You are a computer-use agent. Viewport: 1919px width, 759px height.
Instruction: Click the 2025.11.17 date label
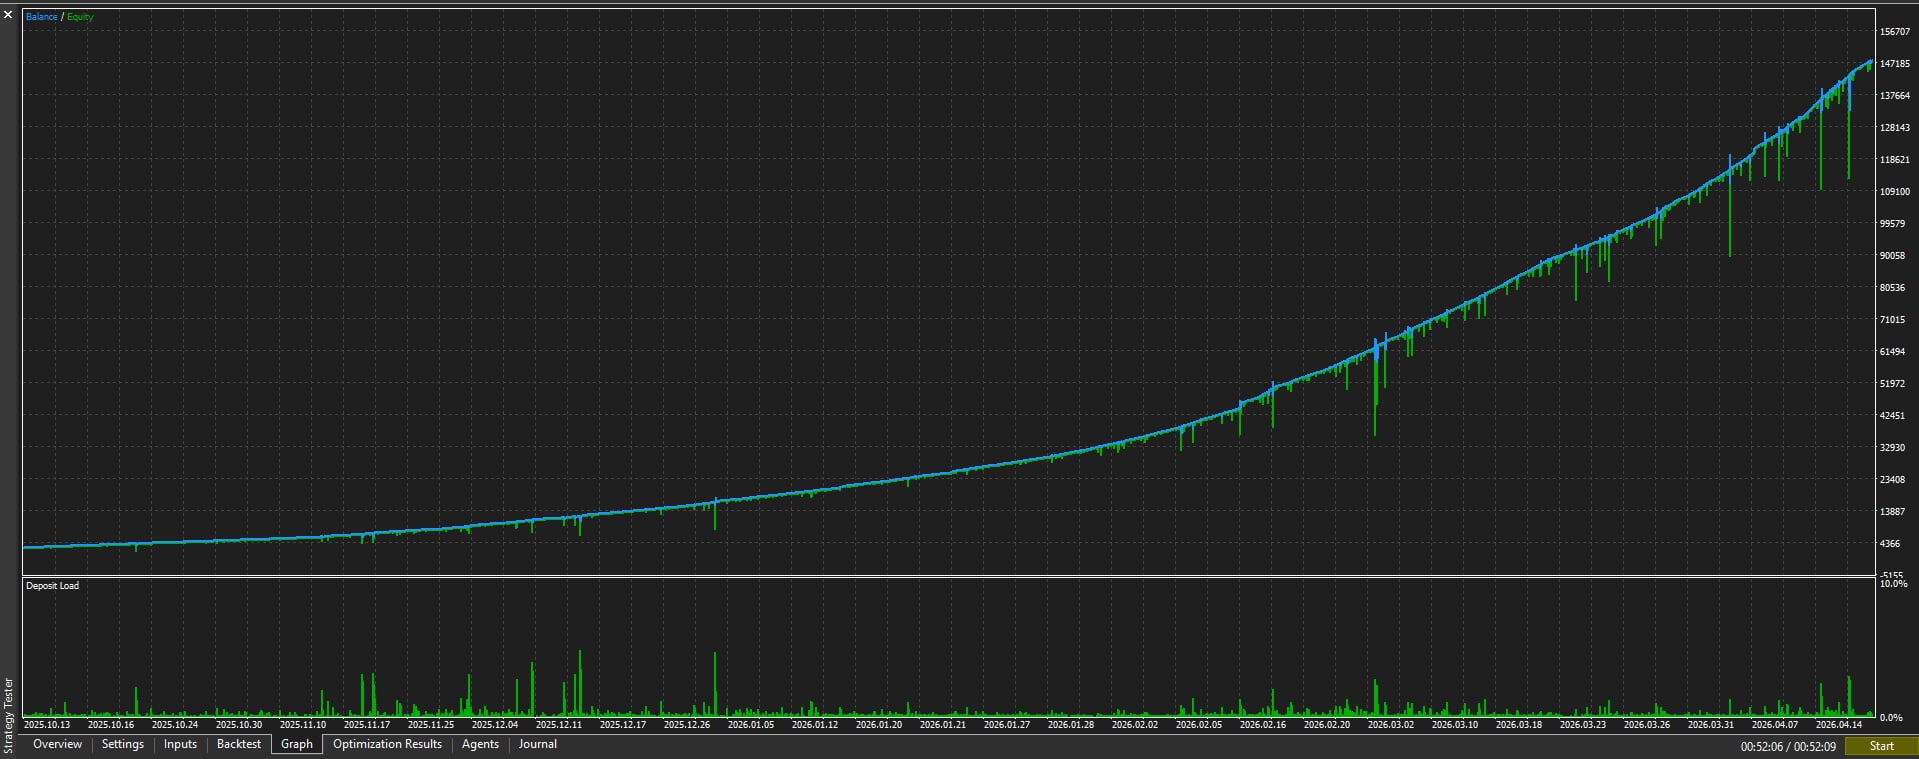(367, 725)
